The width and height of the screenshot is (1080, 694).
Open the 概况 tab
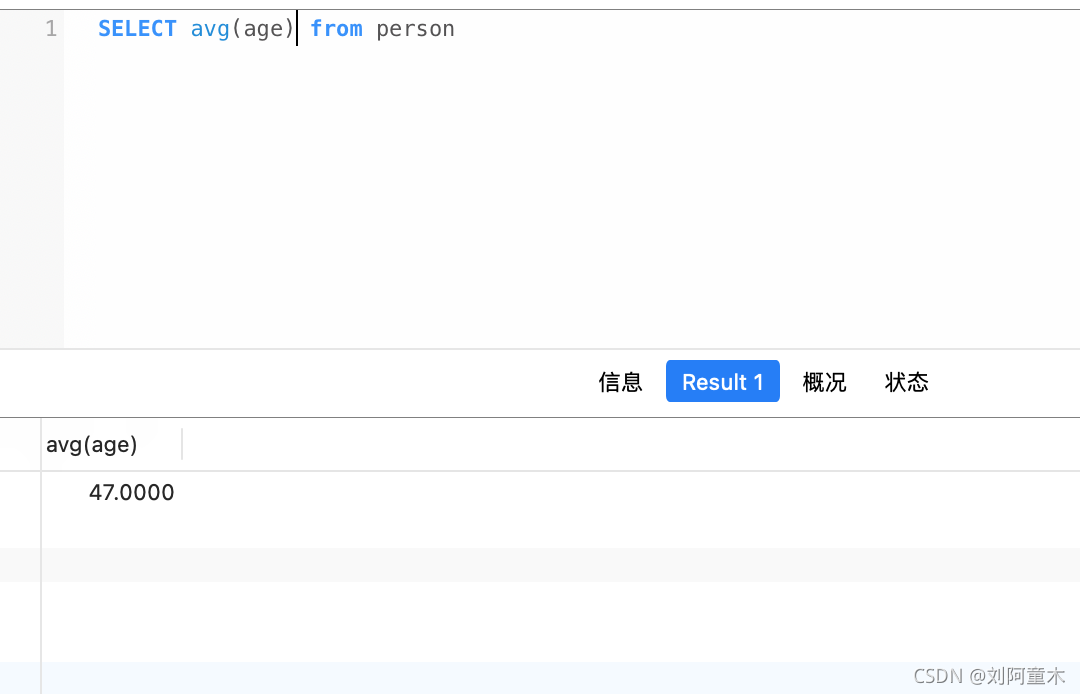(824, 382)
